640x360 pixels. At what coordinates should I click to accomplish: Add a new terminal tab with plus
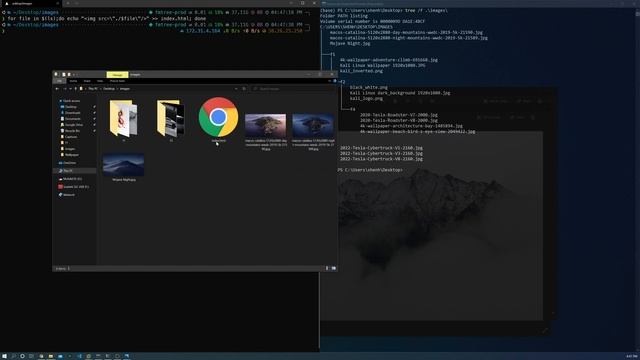tap(68, 3)
